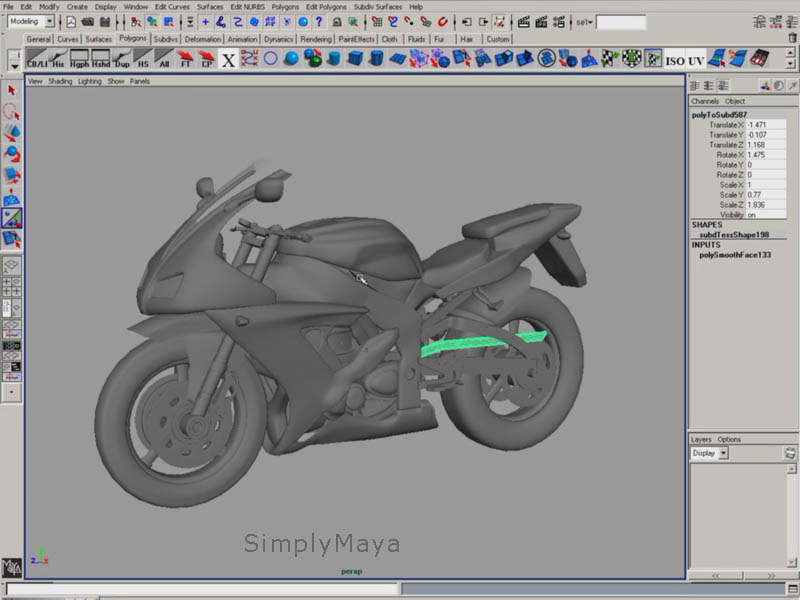Activate the Scale tool

coord(11,176)
